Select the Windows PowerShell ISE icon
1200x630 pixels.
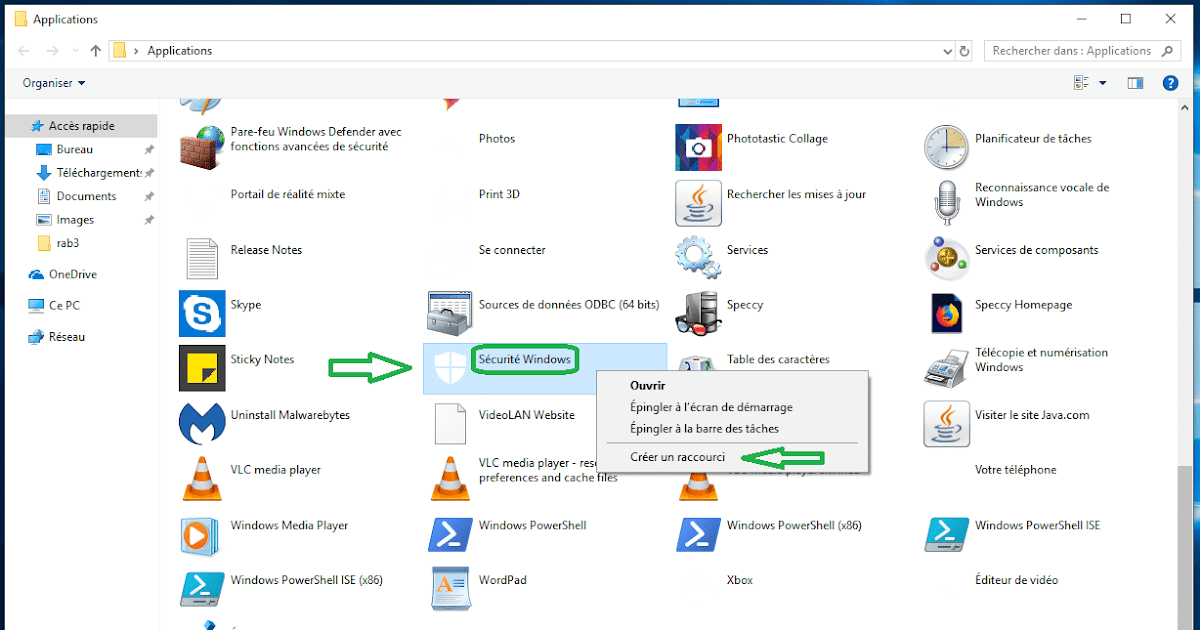click(x=946, y=534)
